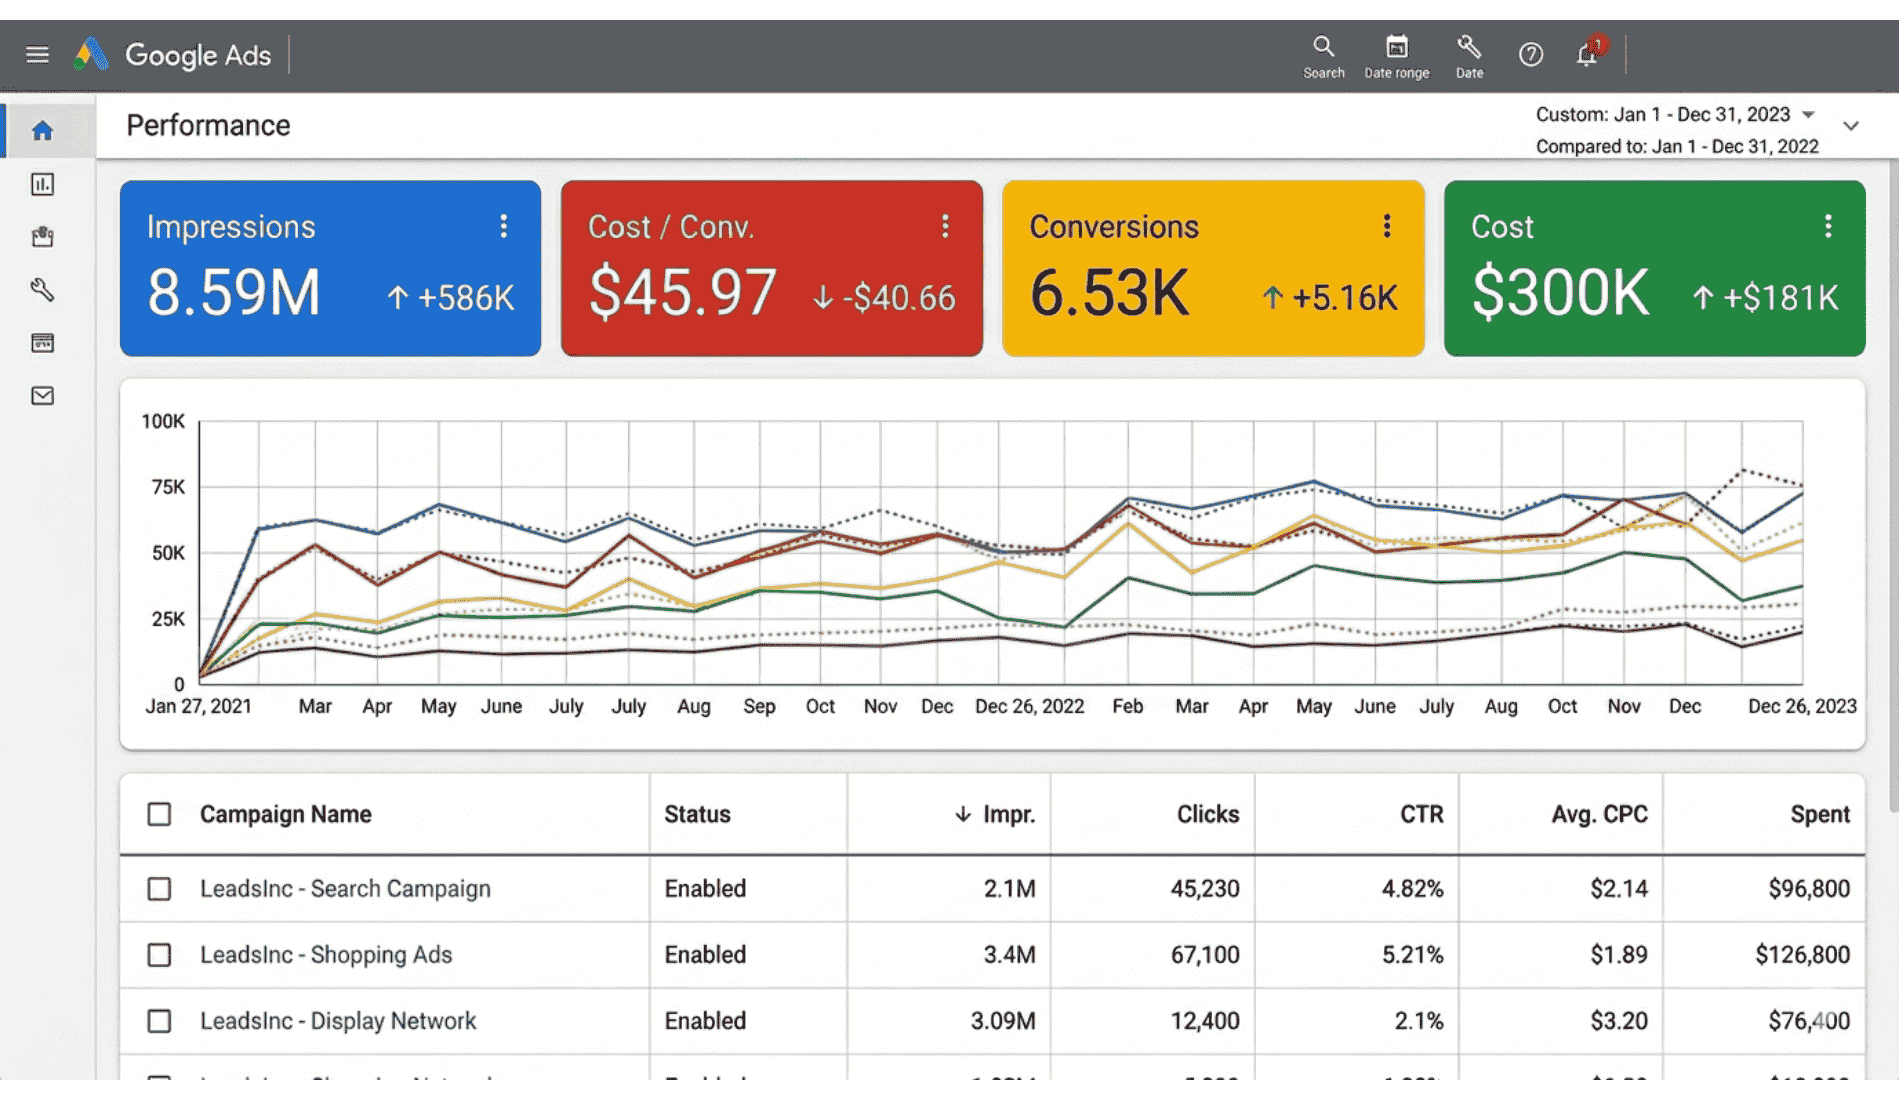
Task: Check the LeadsInc - Search Campaign row
Action: [159, 889]
